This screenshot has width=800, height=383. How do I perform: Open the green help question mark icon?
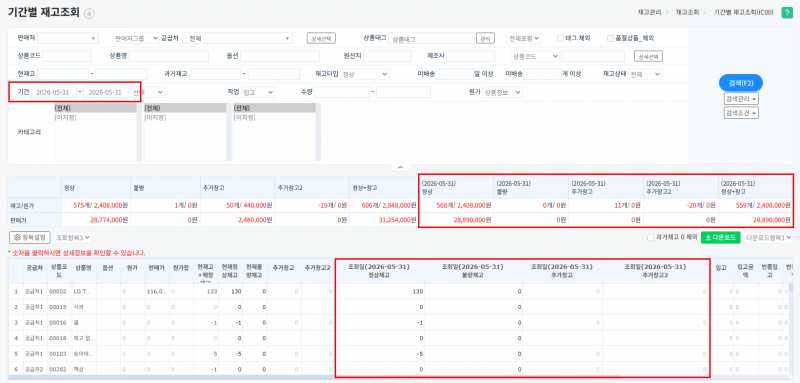786,13
